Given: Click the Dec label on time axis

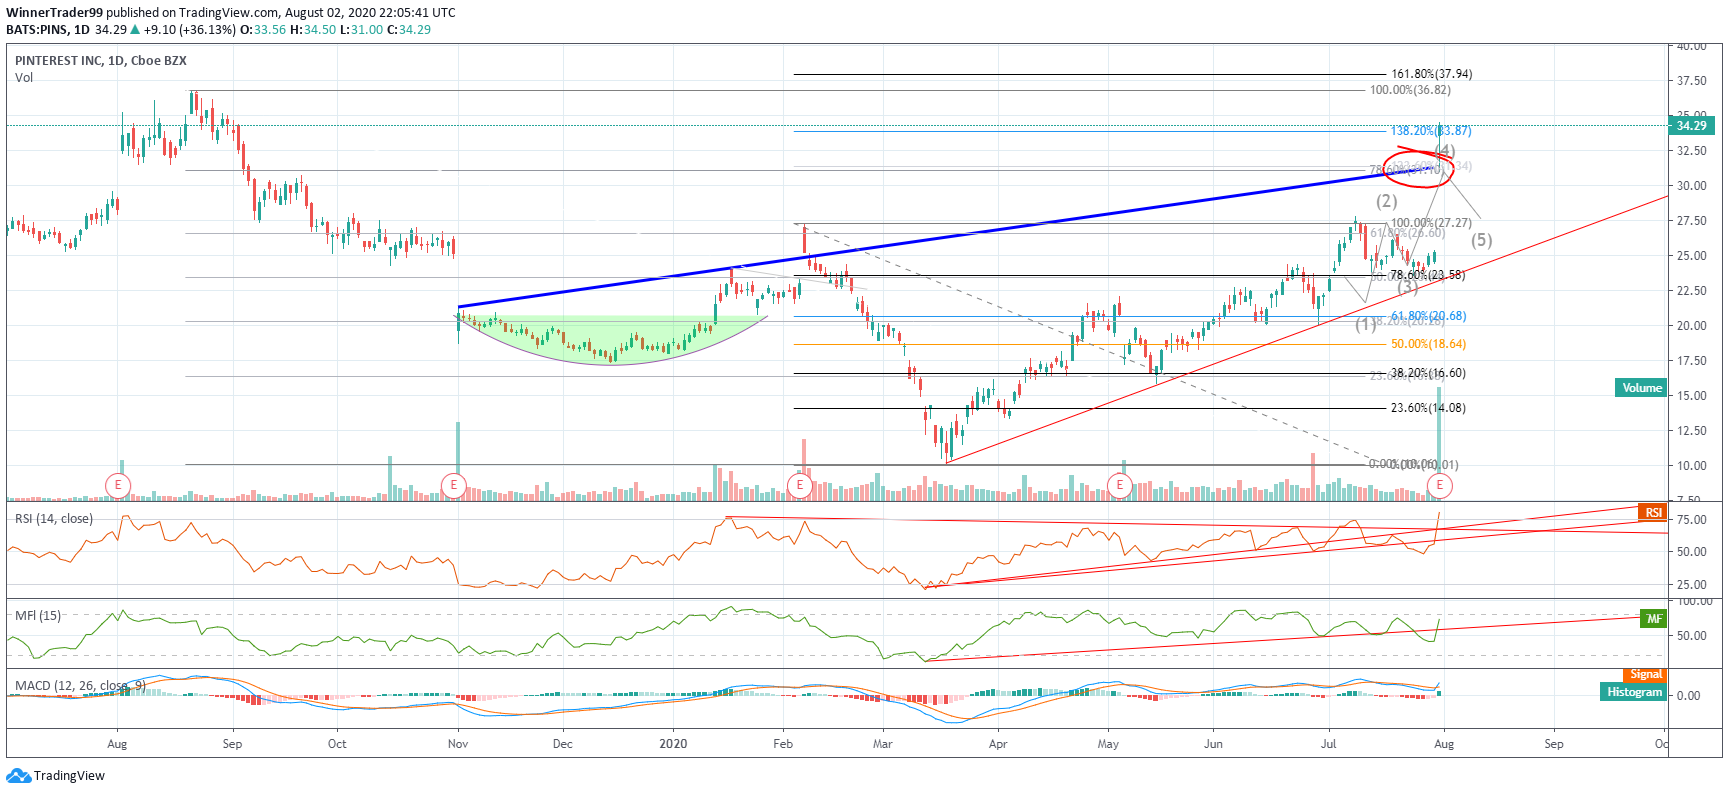Looking at the screenshot, I should point(562,744).
